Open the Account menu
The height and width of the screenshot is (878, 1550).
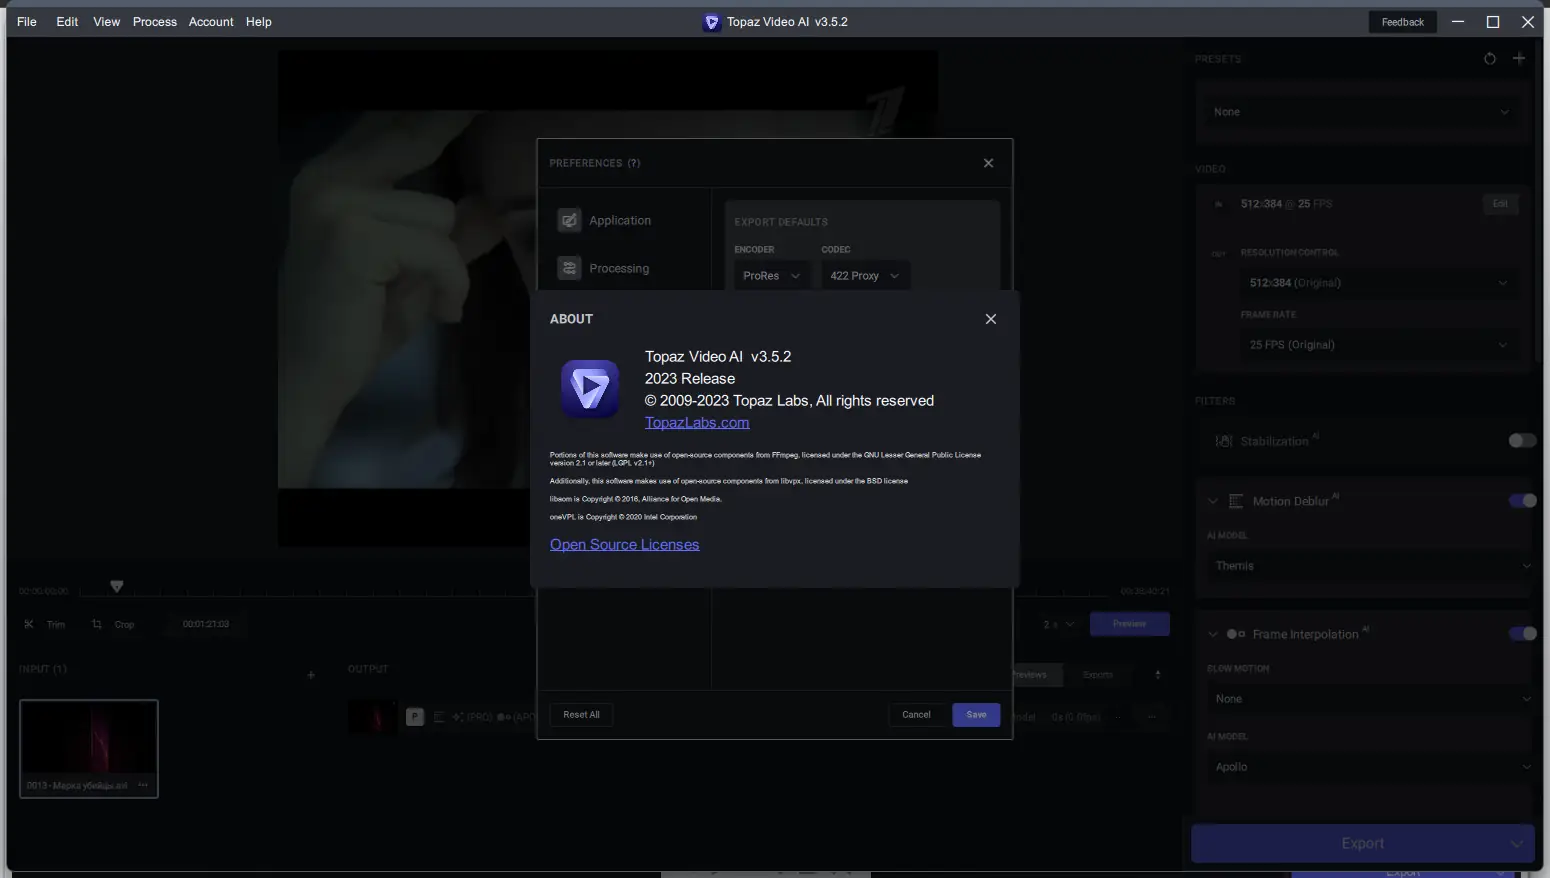pyautogui.click(x=211, y=22)
